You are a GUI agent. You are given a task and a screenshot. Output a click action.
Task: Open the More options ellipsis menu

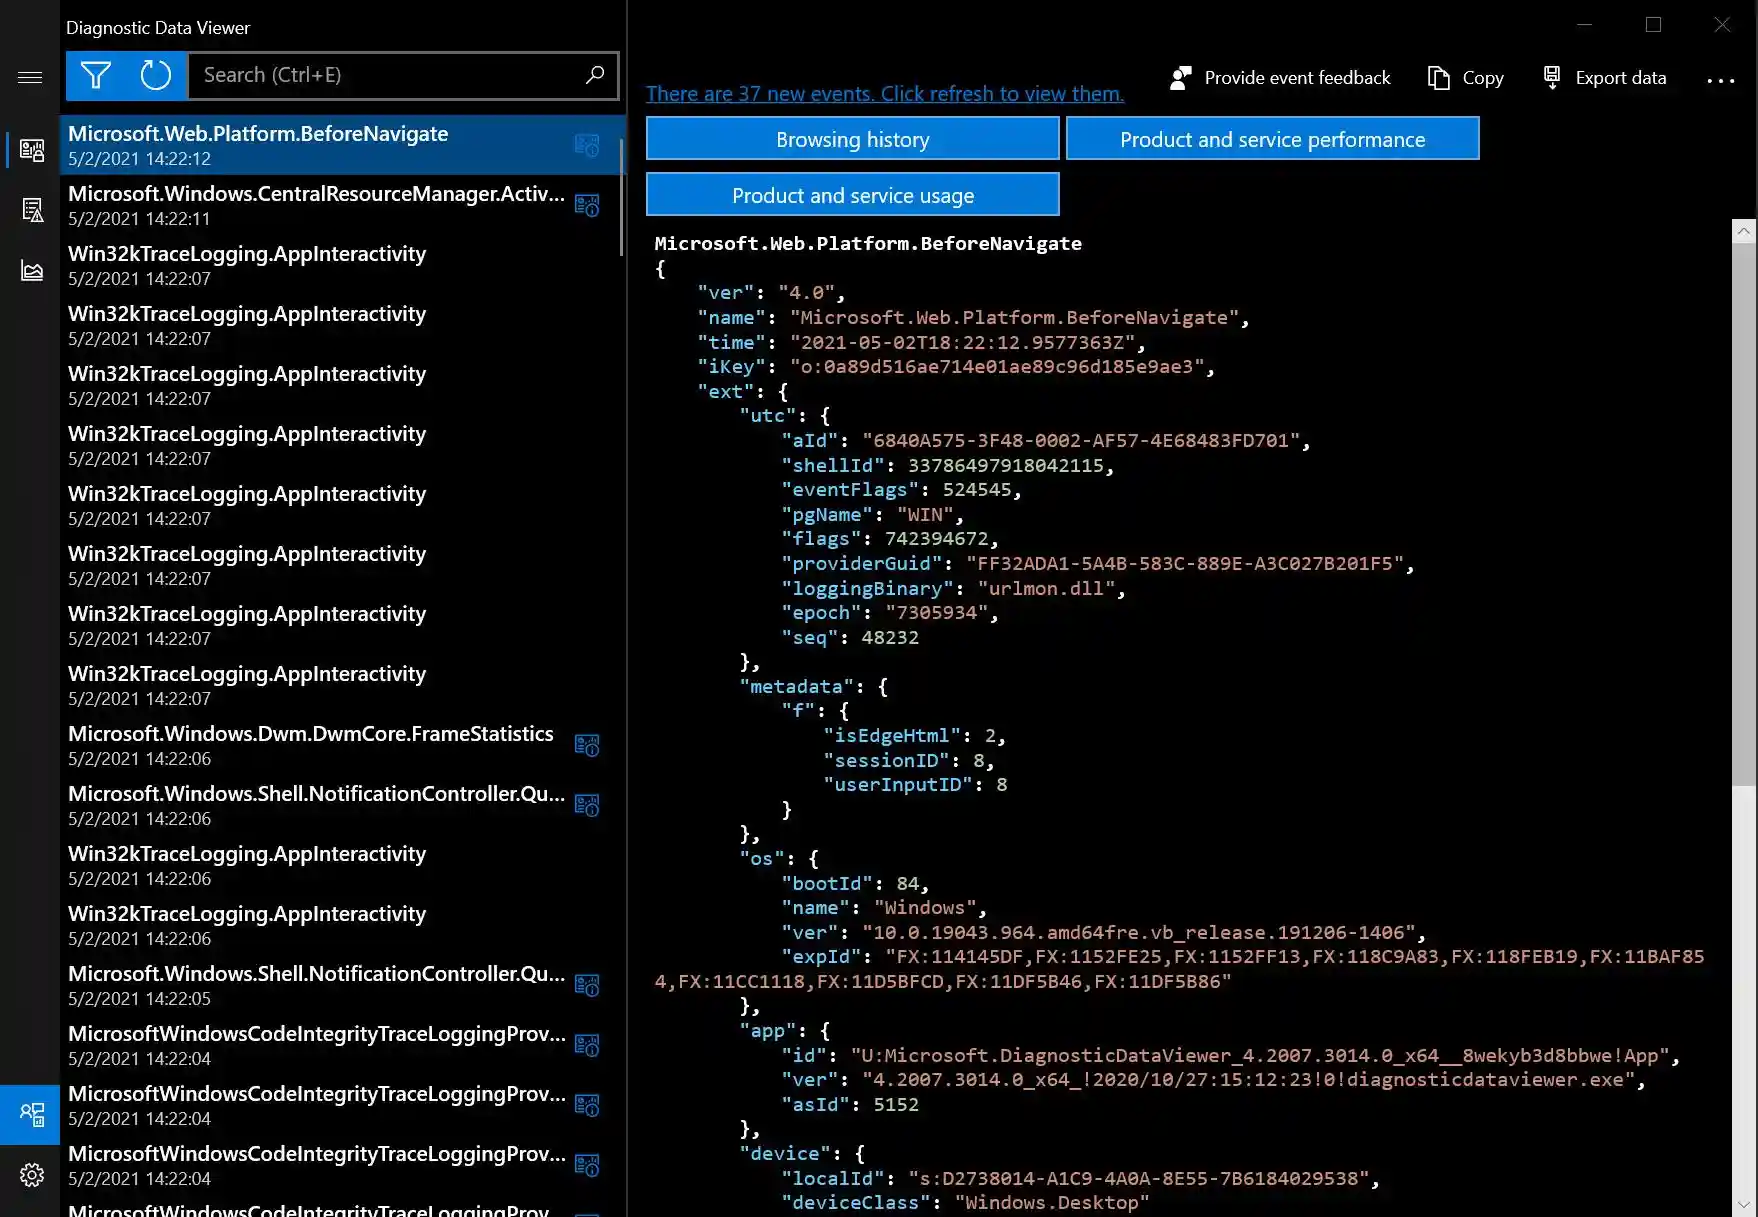click(x=1720, y=79)
